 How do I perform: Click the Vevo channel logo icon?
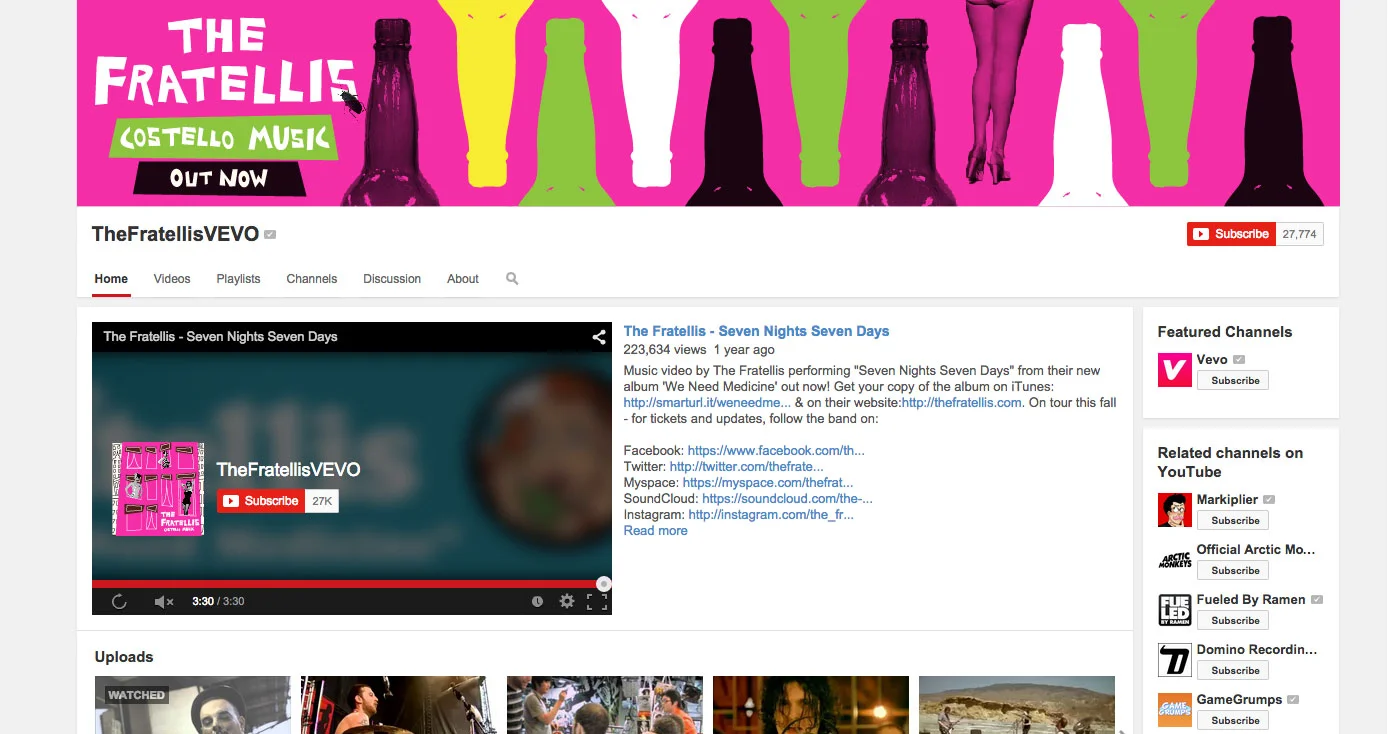(x=1174, y=370)
